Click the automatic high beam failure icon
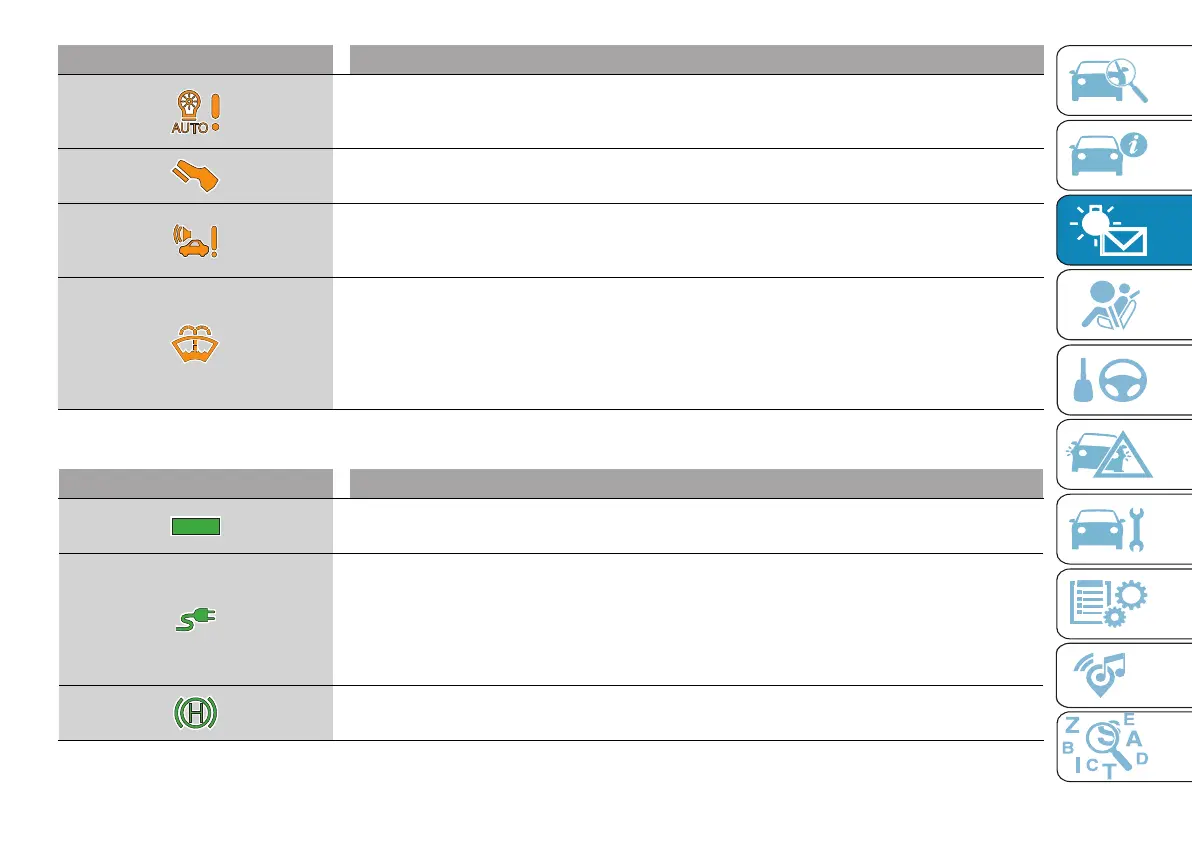Screen dimensions: 1192x842 click(x=194, y=113)
